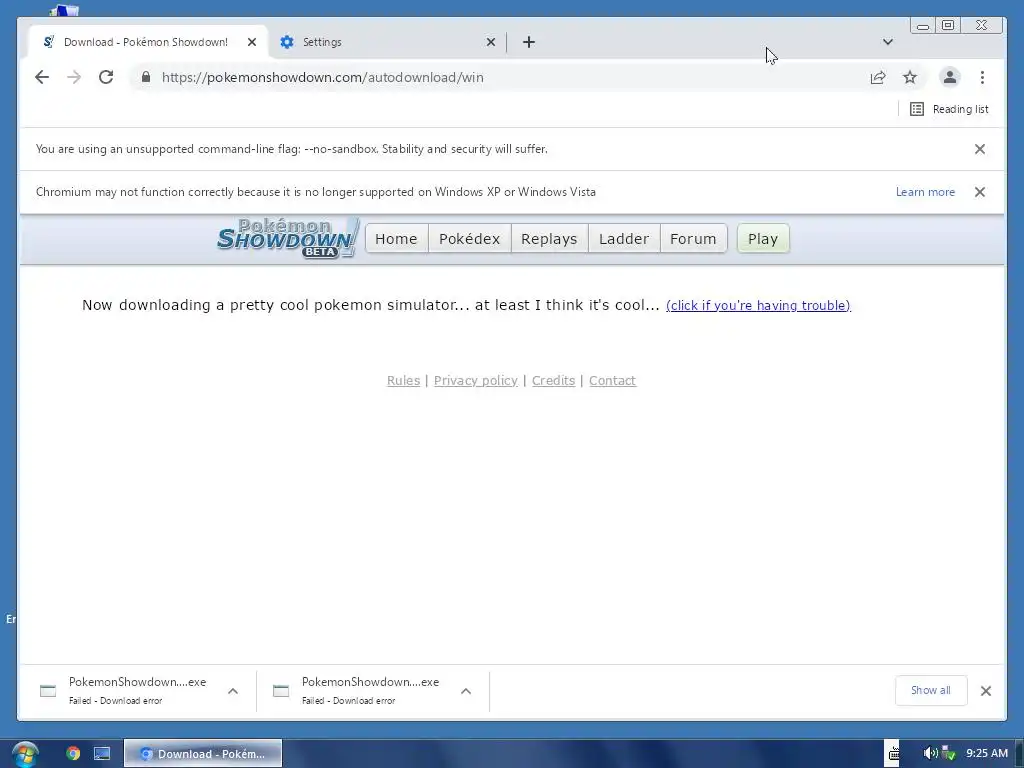Open the user profile avatar menu
This screenshot has height=768, width=1024.
point(950,77)
